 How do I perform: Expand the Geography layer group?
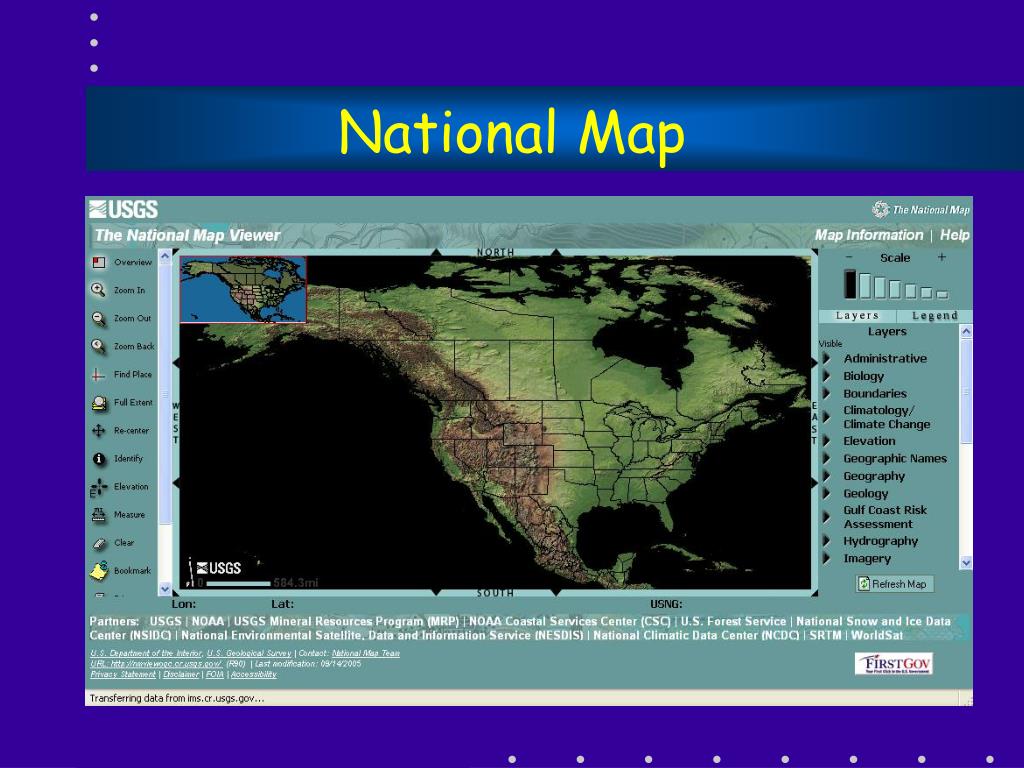[x=827, y=476]
